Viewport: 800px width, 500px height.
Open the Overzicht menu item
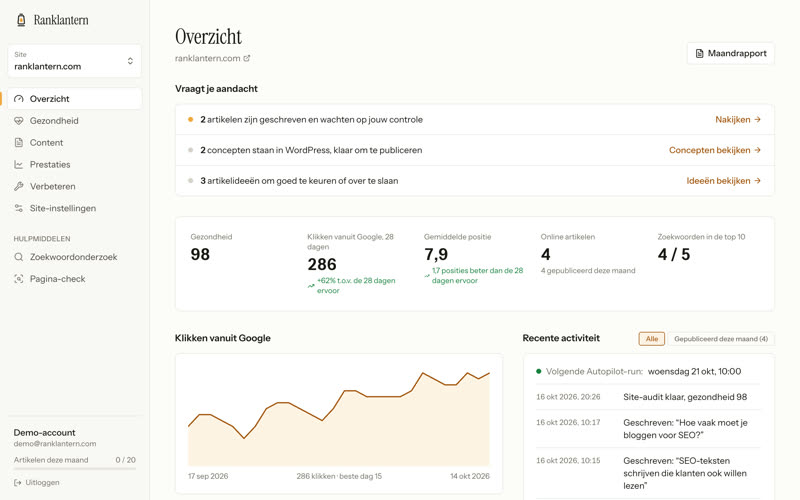pyautogui.click(x=74, y=99)
